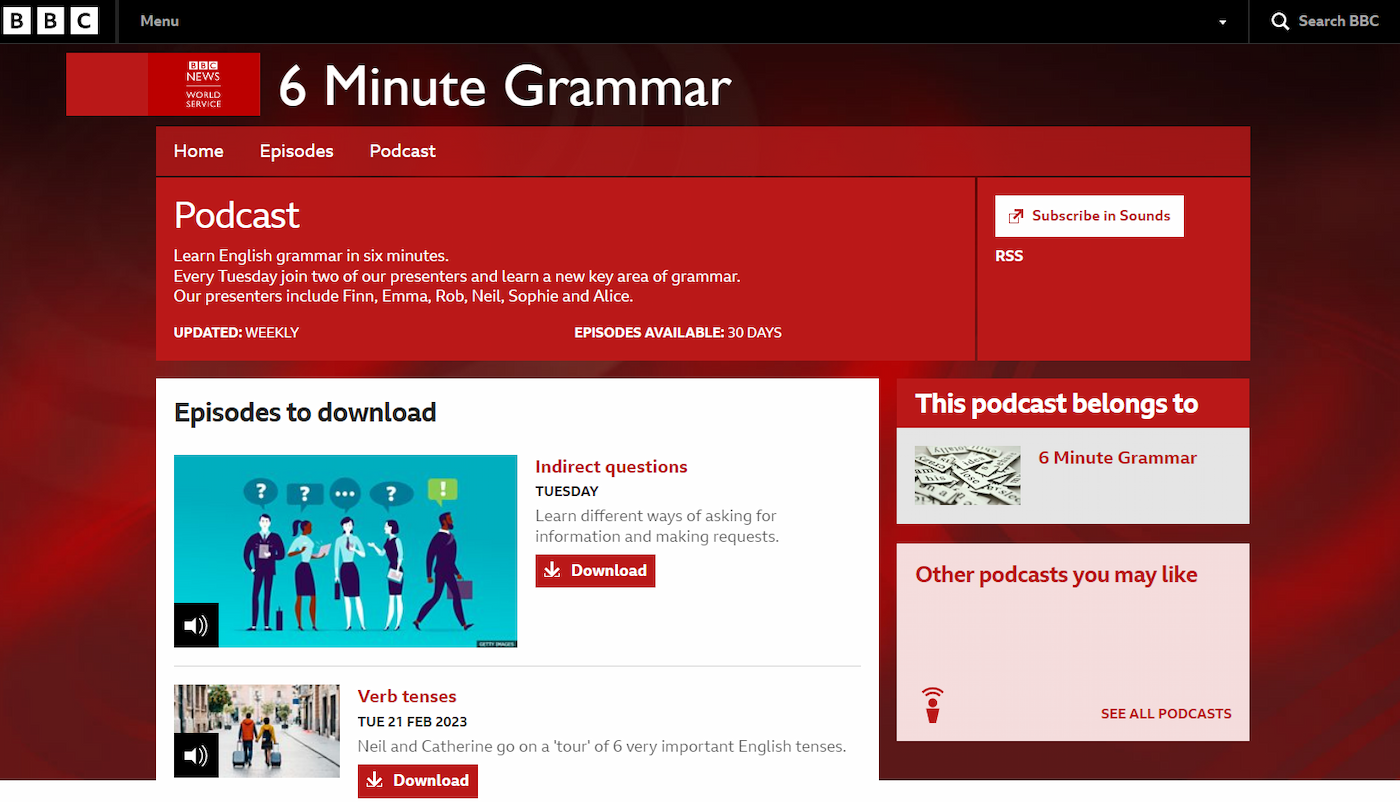Download the Indirect questions episode

tap(595, 571)
